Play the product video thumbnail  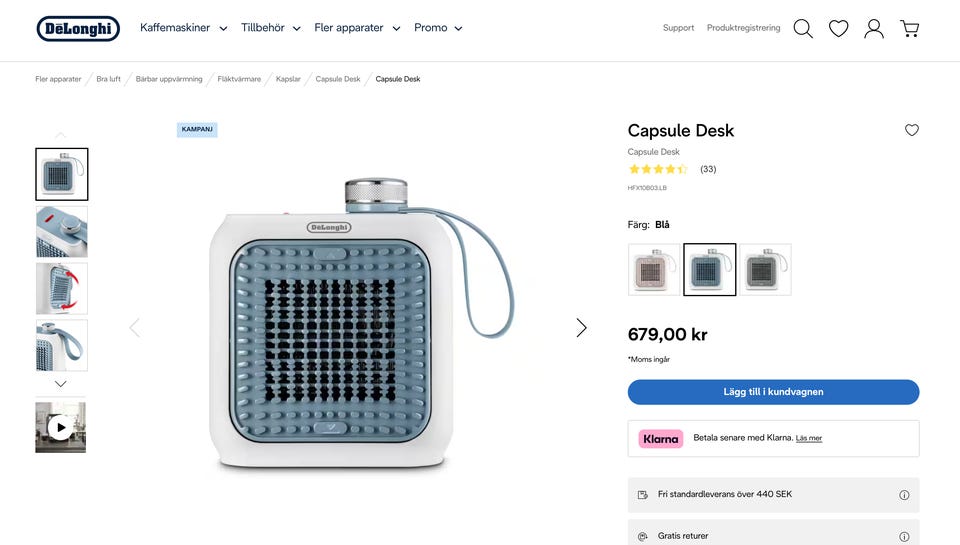point(61,428)
